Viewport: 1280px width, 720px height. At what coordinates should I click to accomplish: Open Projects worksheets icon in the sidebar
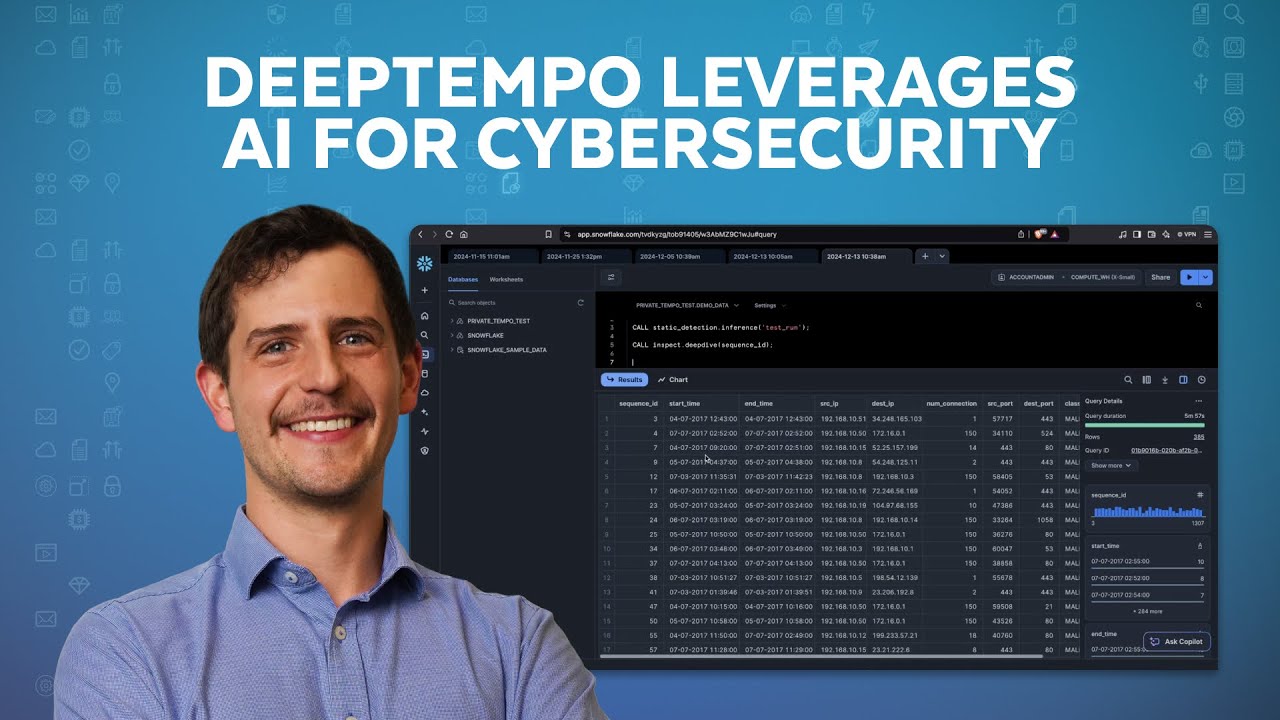pyautogui.click(x=425, y=354)
